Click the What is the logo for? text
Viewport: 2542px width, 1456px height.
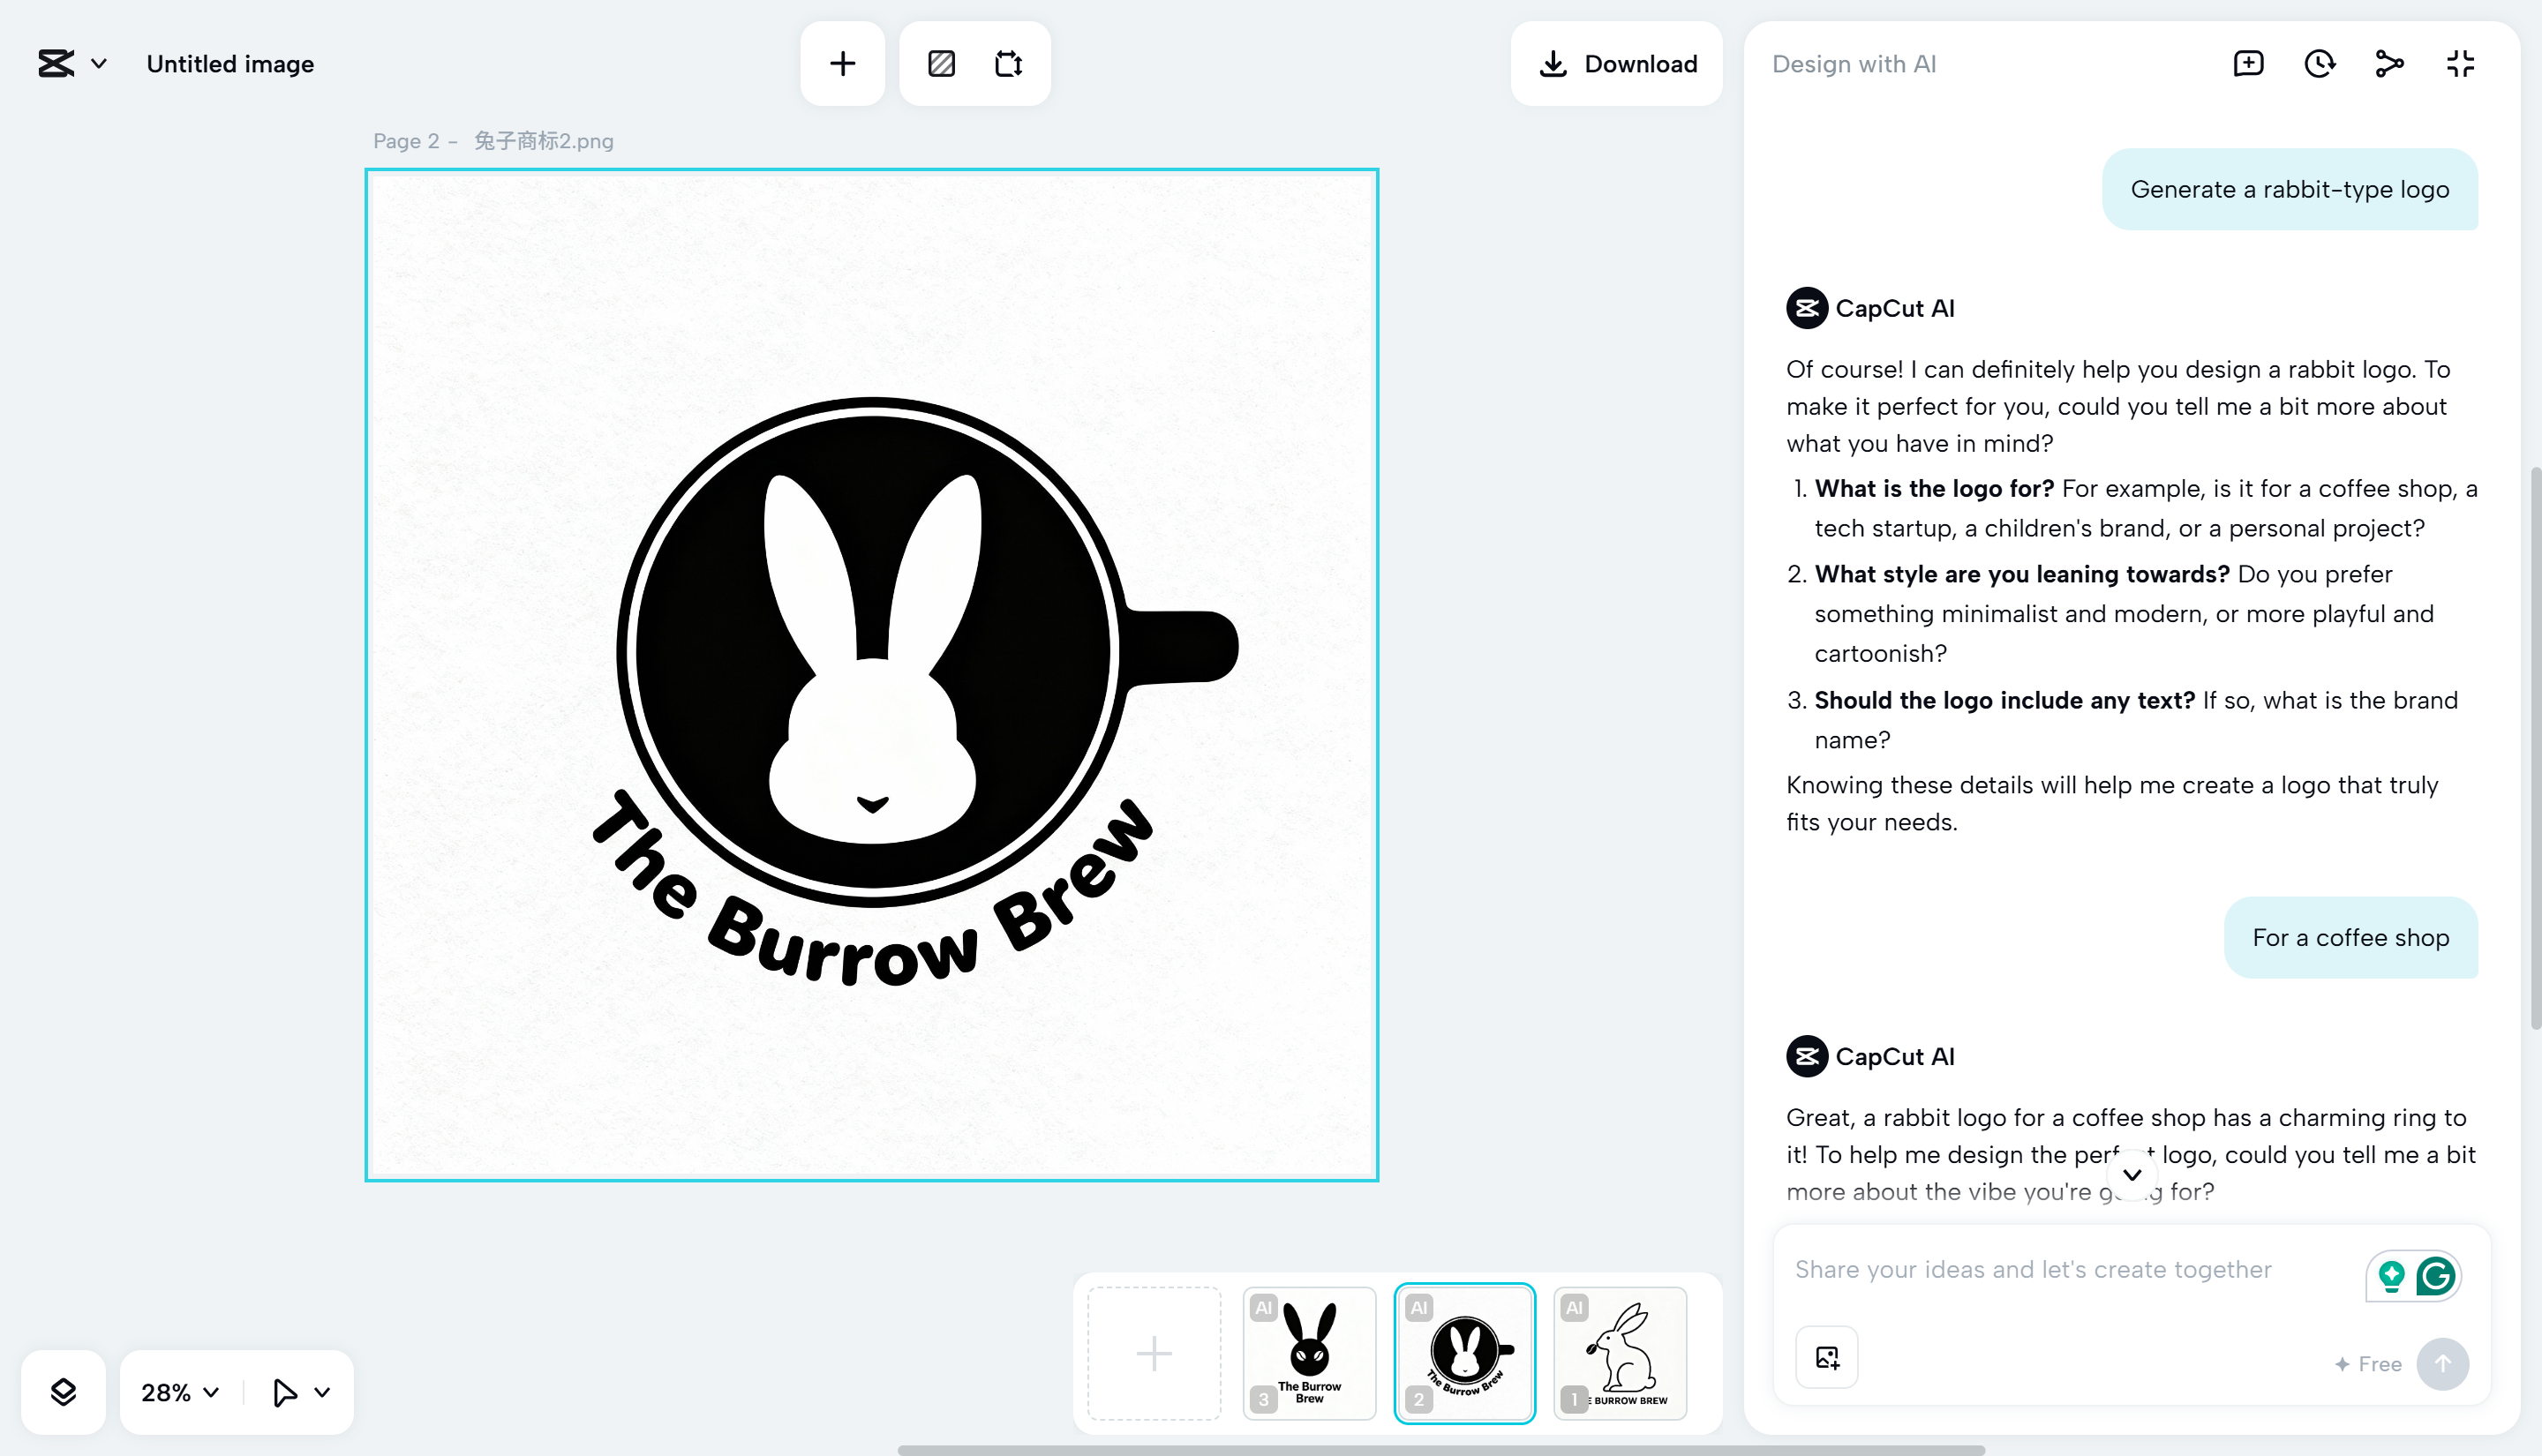coord(1934,488)
